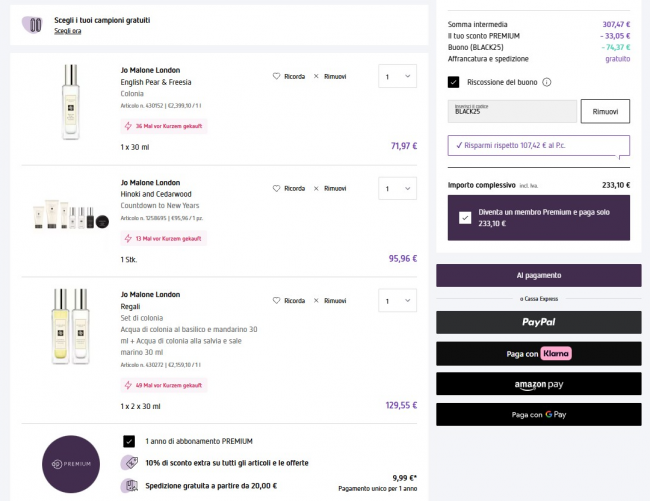Click remove X icon for Regali set
650x501 pixels.
(316, 300)
